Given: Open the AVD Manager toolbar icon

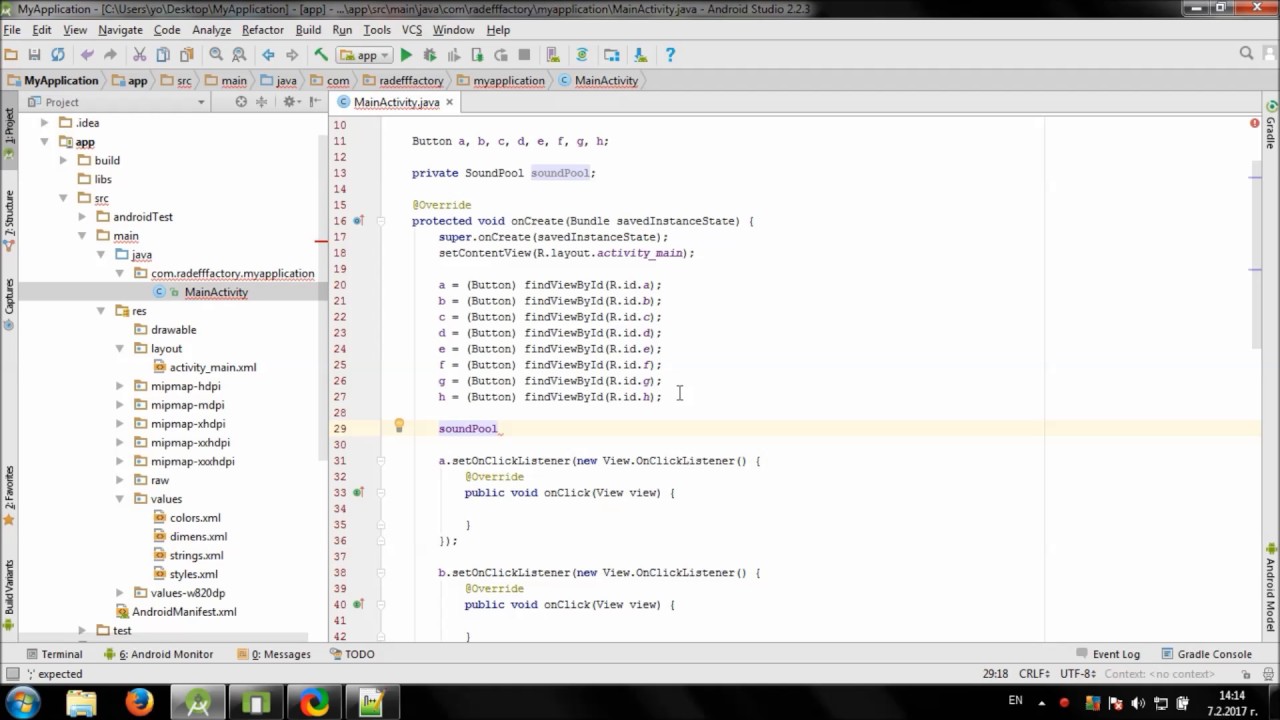Looking at the screenshot, I should (x=553, y=55).
